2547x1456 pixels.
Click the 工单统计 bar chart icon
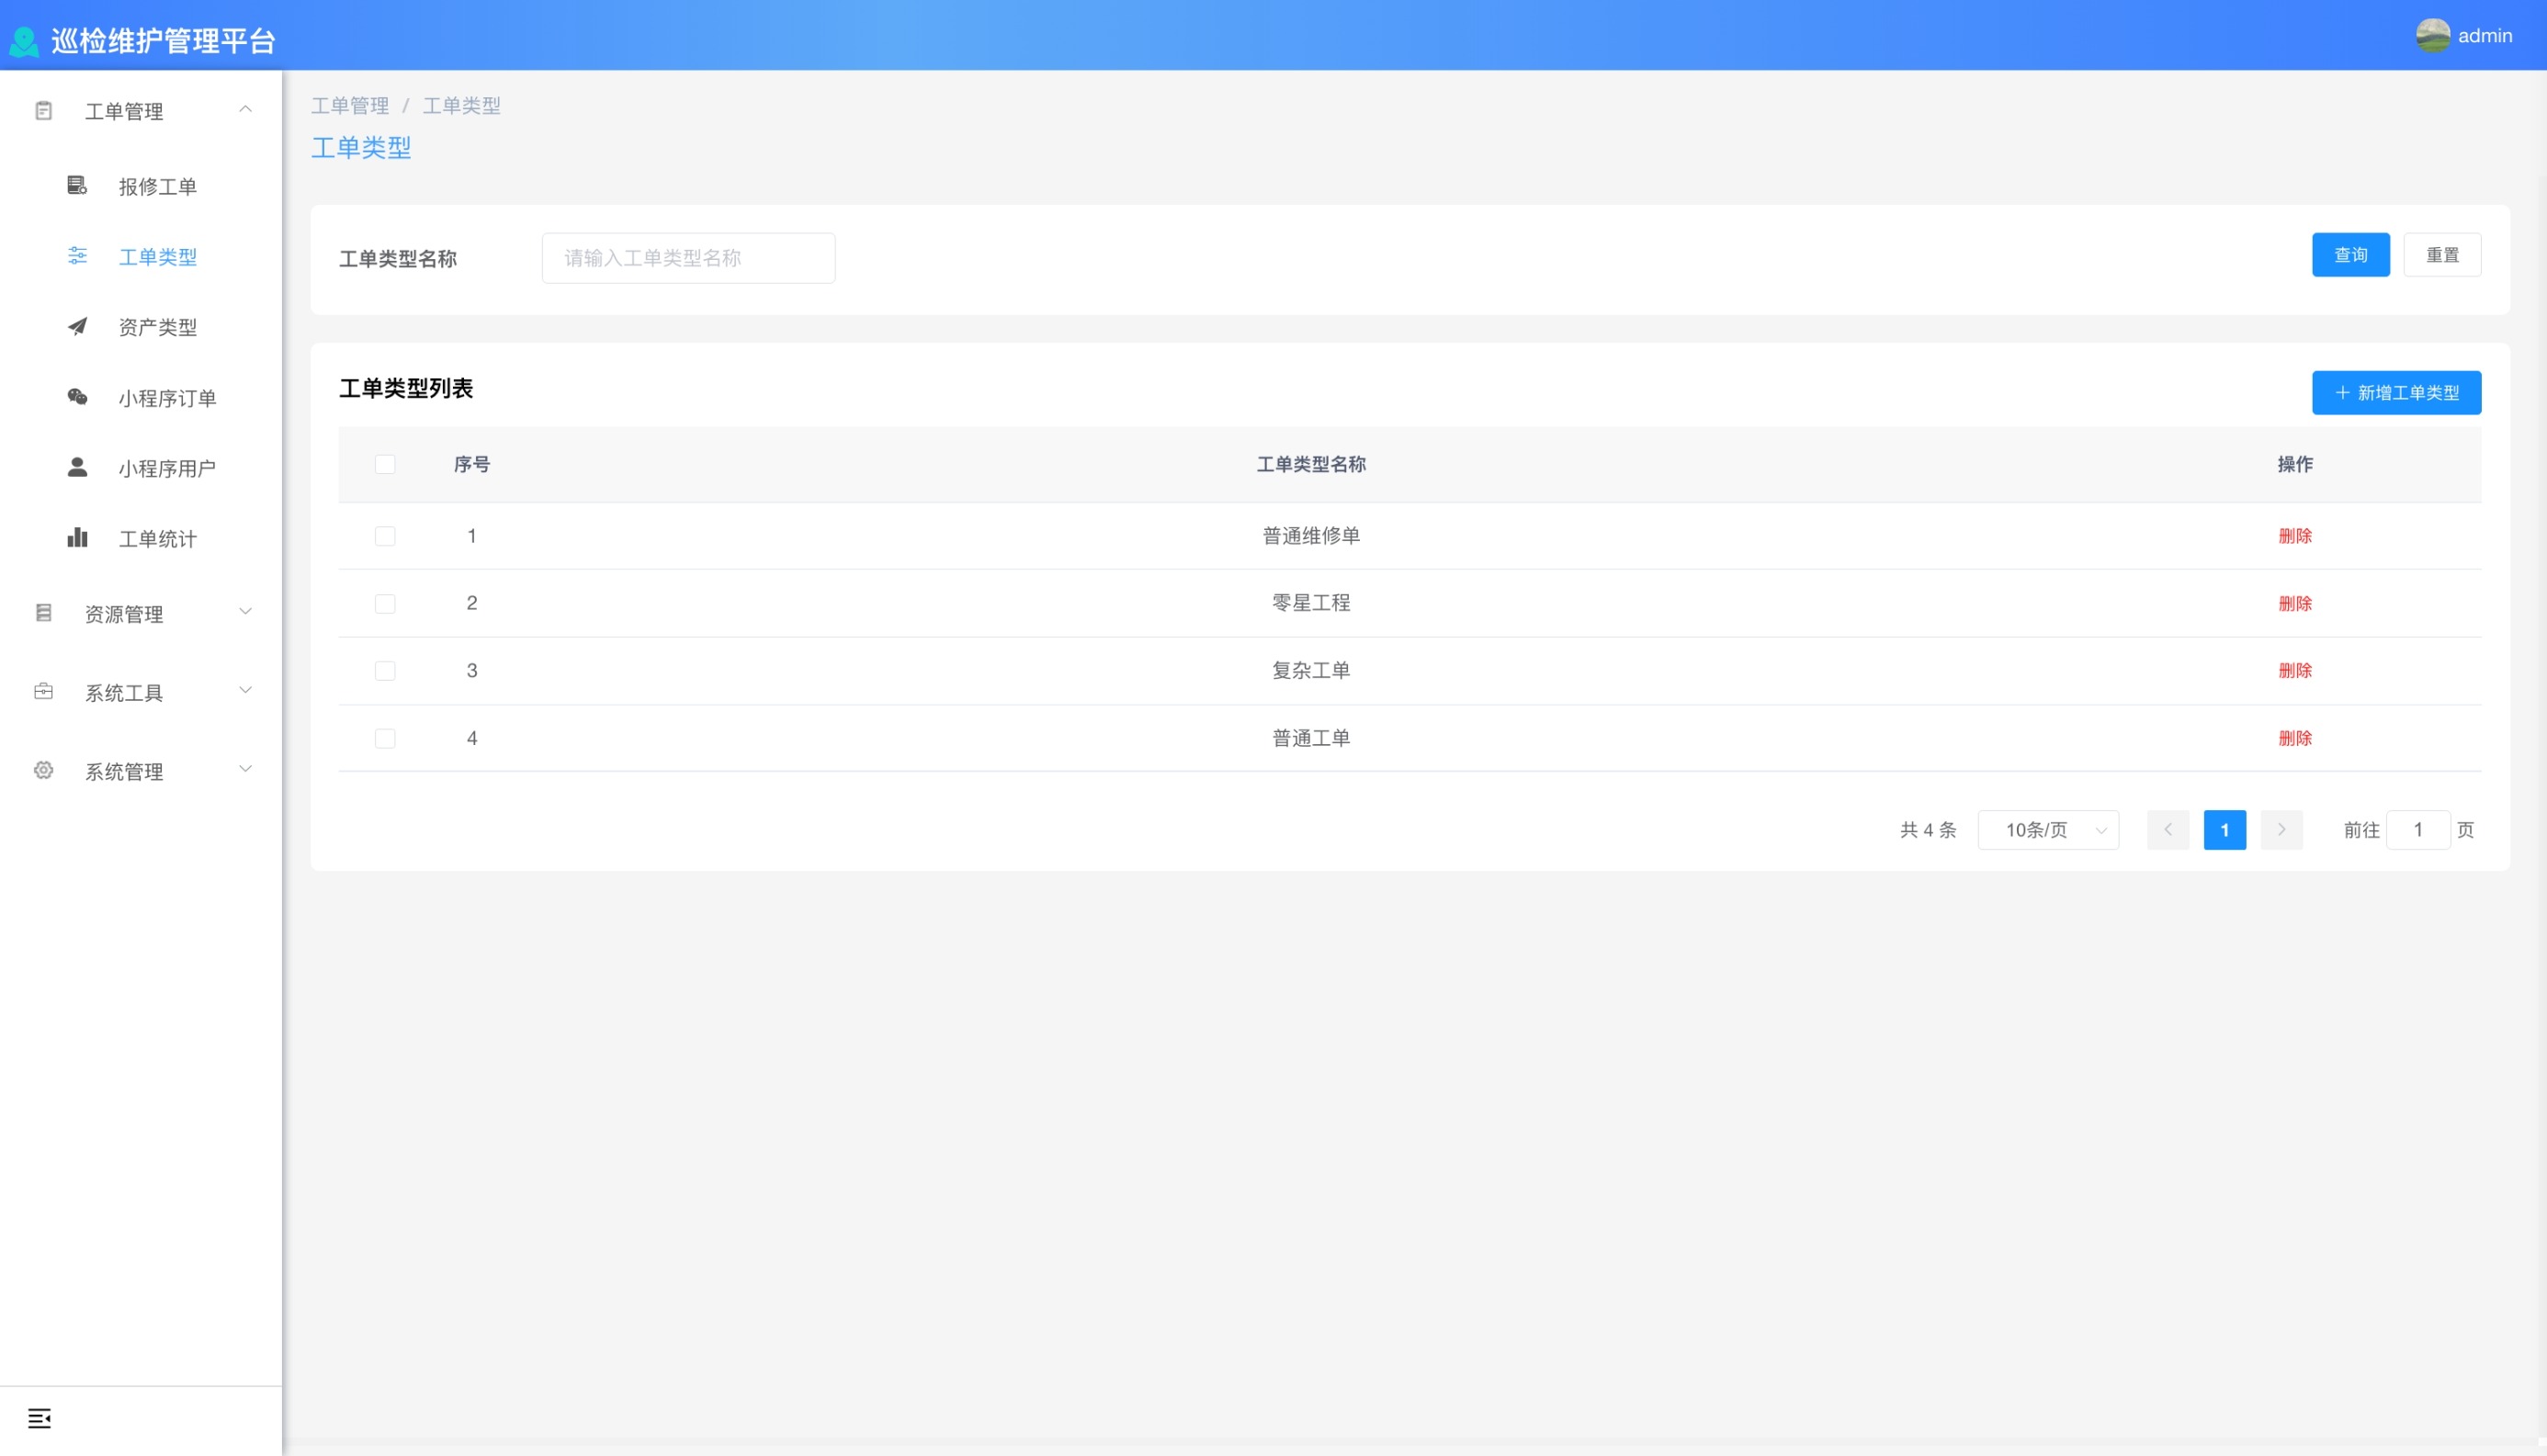coord(77,538)
